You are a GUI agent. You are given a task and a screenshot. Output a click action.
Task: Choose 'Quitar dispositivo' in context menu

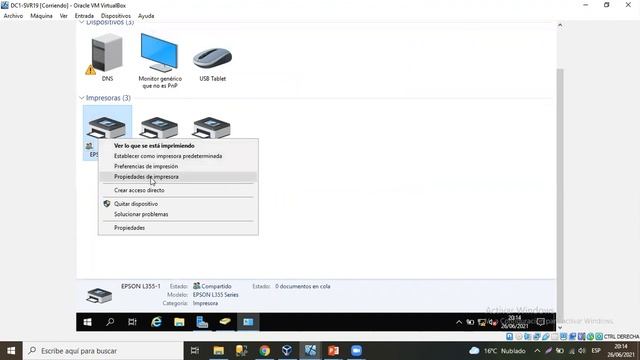tap(178, 204)
